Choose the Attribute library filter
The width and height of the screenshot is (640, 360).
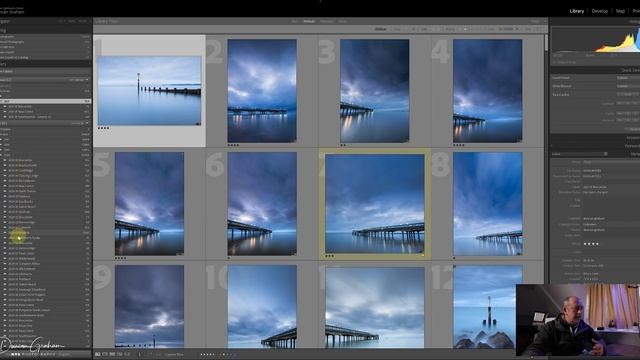[309, 21]
